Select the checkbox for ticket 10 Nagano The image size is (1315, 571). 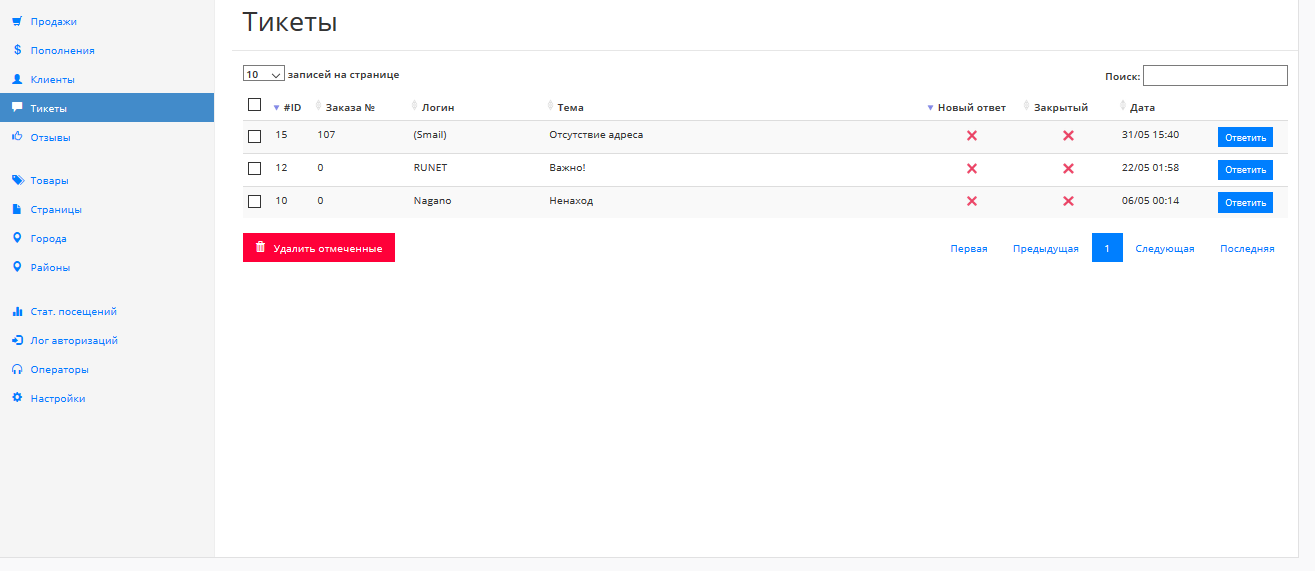coord(254,201)
